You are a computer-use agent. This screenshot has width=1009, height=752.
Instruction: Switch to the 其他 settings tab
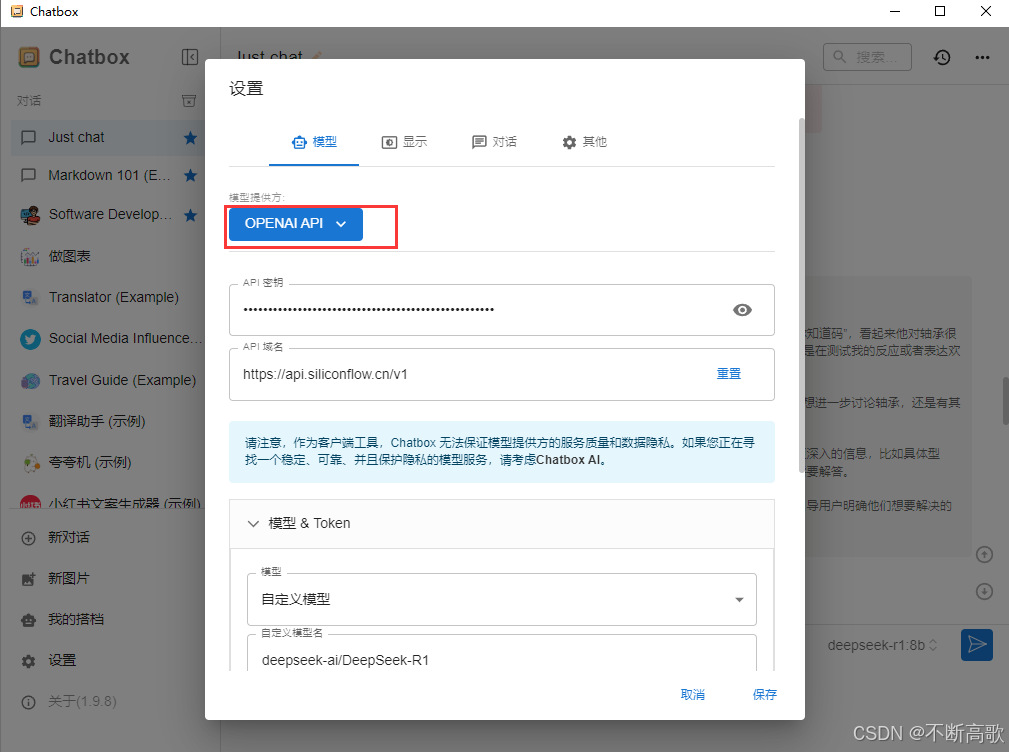584,142
